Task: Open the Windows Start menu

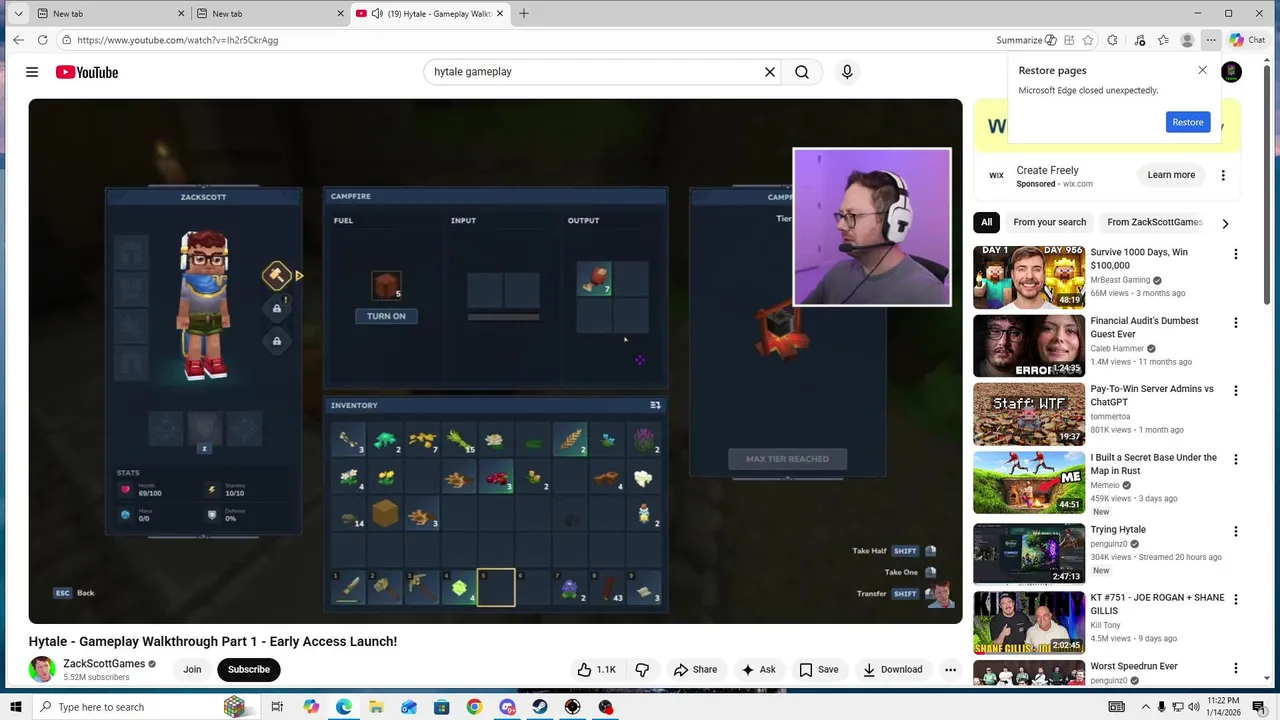Action: [16, 707]
